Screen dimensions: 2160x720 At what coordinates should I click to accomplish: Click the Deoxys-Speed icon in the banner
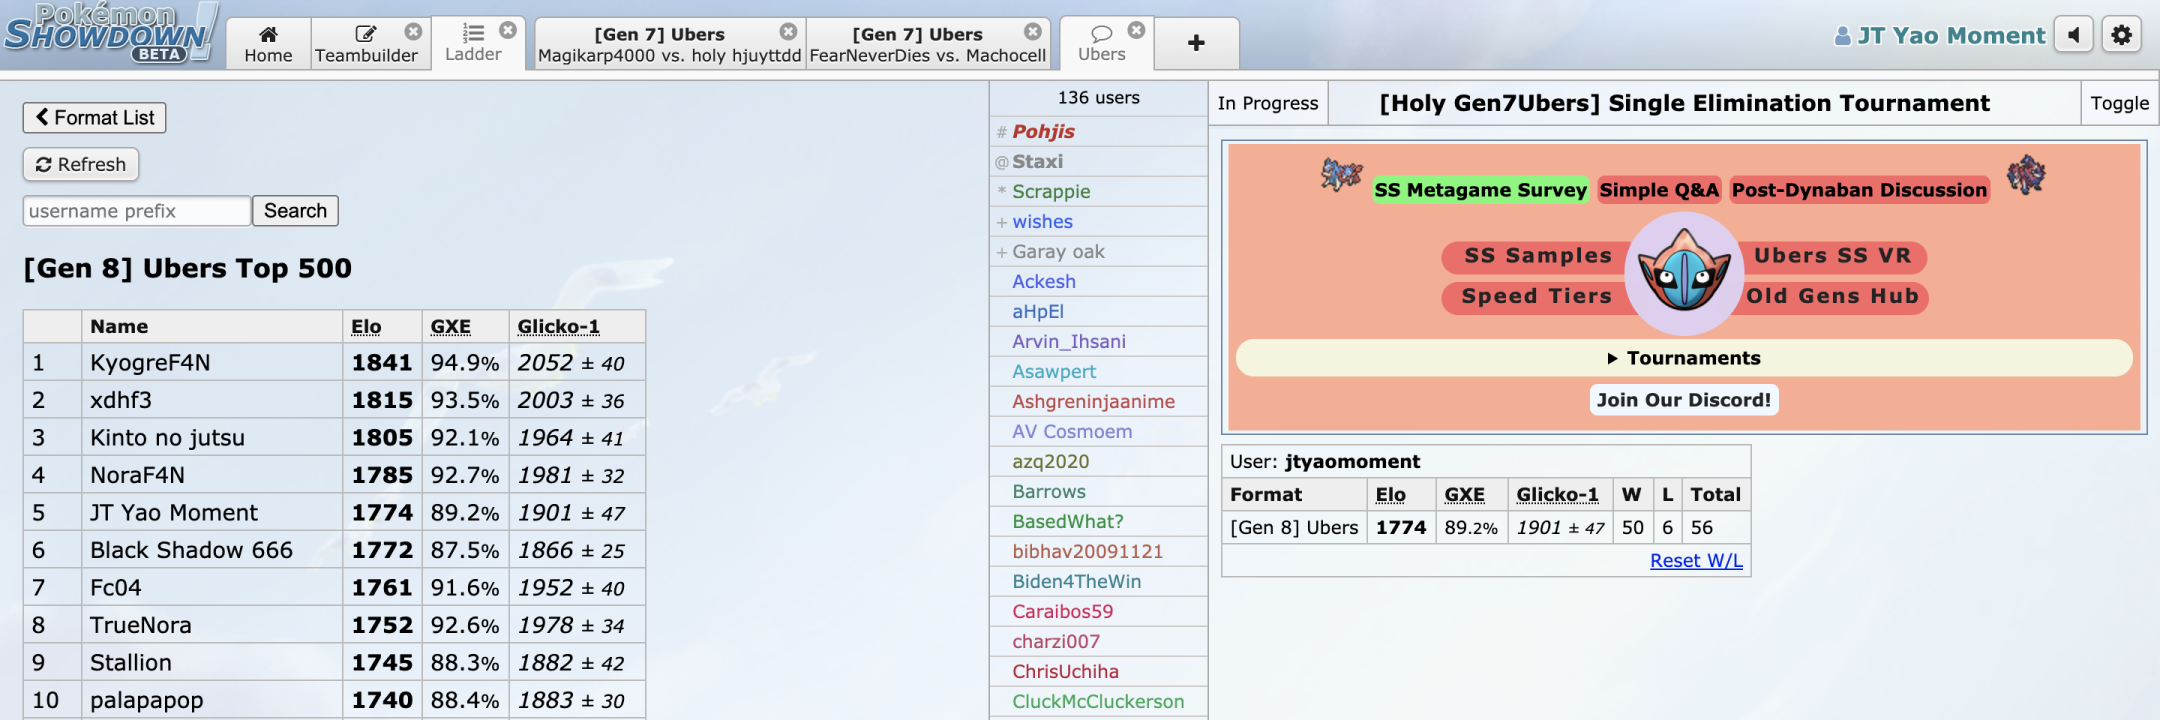pos(1684,274)
